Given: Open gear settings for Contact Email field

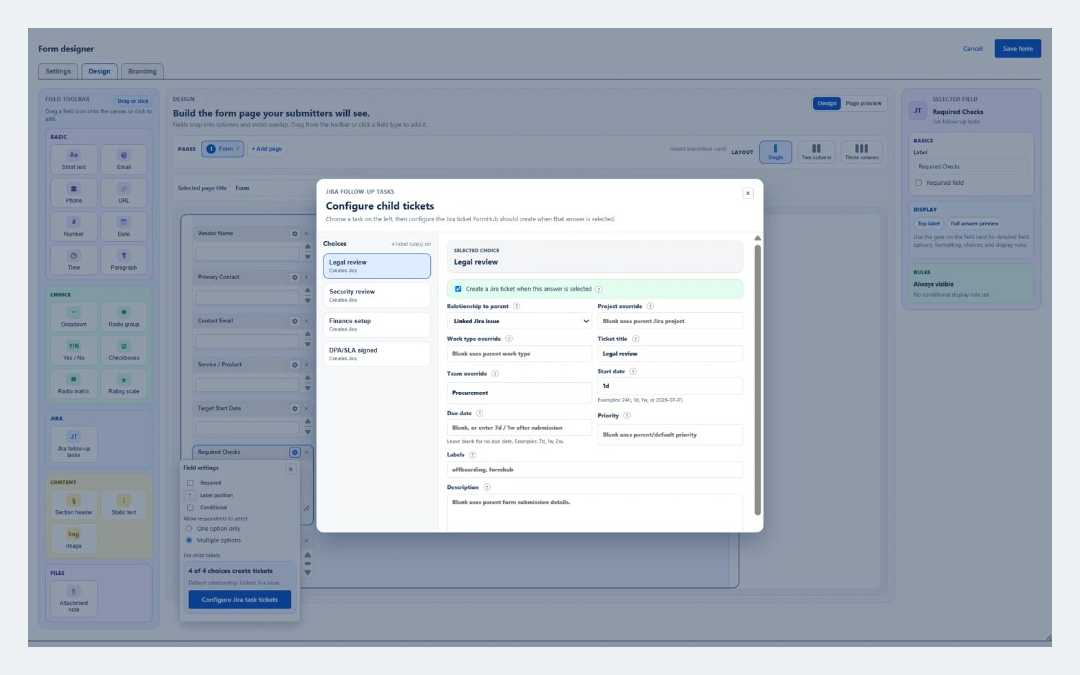Looking at the screenshot, I should [295, 321].
